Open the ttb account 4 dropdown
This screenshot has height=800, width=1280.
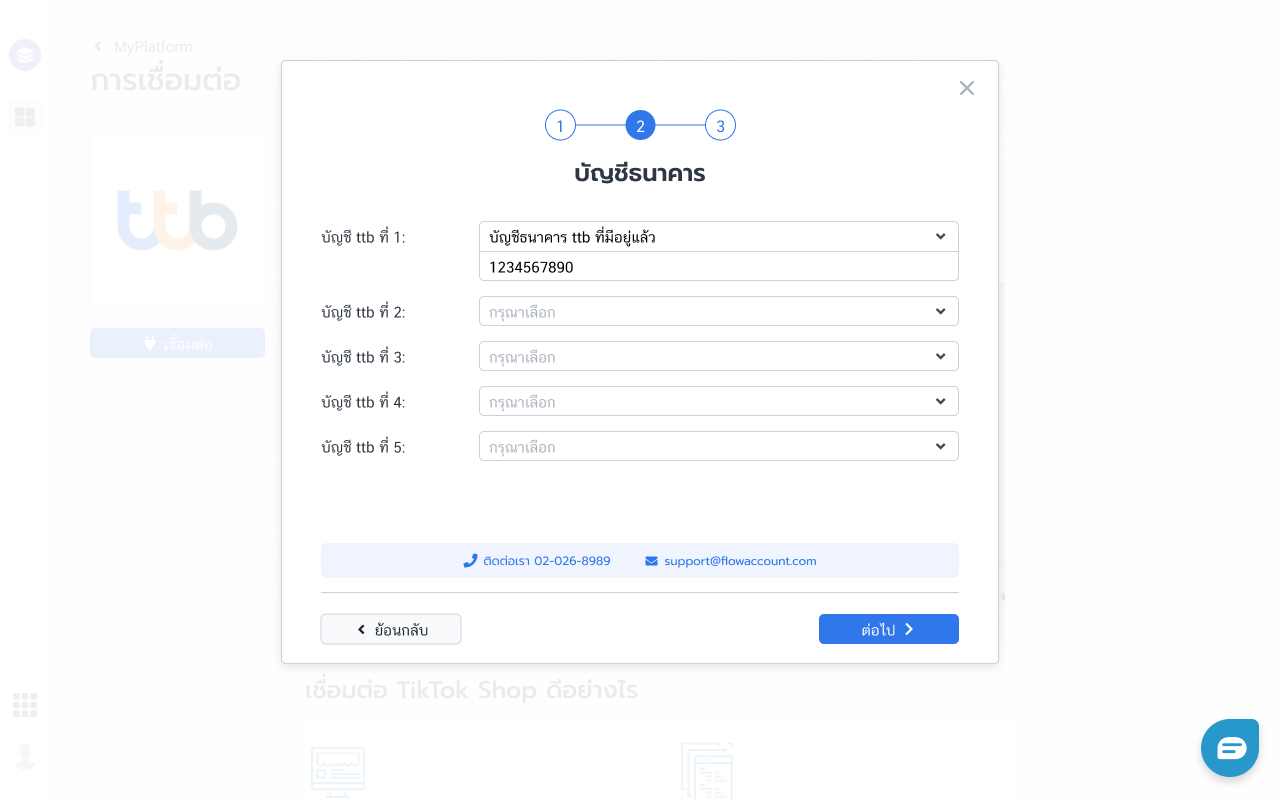tap(718, 402)
